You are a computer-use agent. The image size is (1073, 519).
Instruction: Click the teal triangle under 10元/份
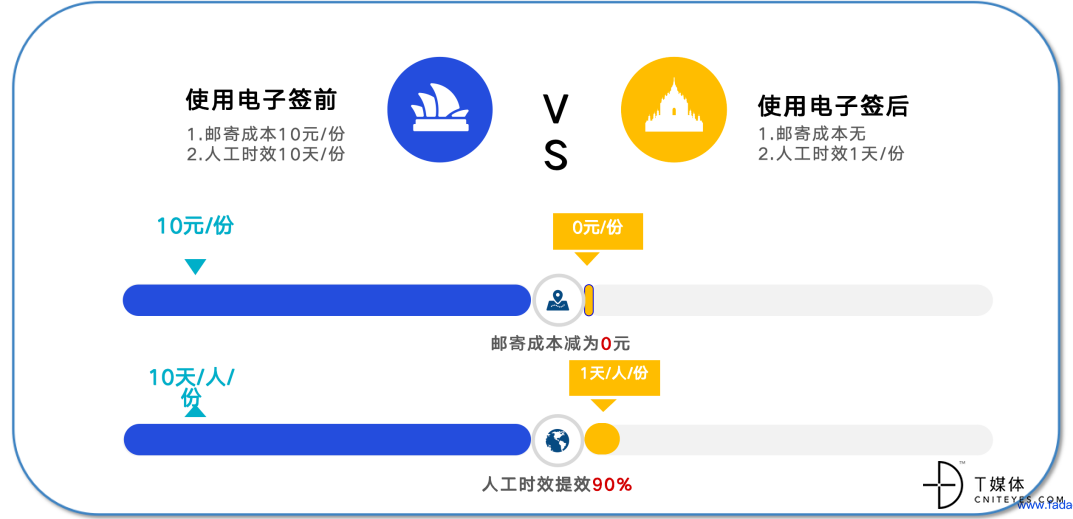pos(195,267)
